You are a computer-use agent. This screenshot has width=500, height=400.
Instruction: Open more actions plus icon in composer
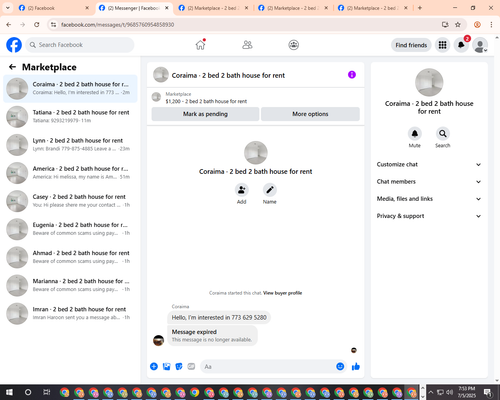(154, 367)
